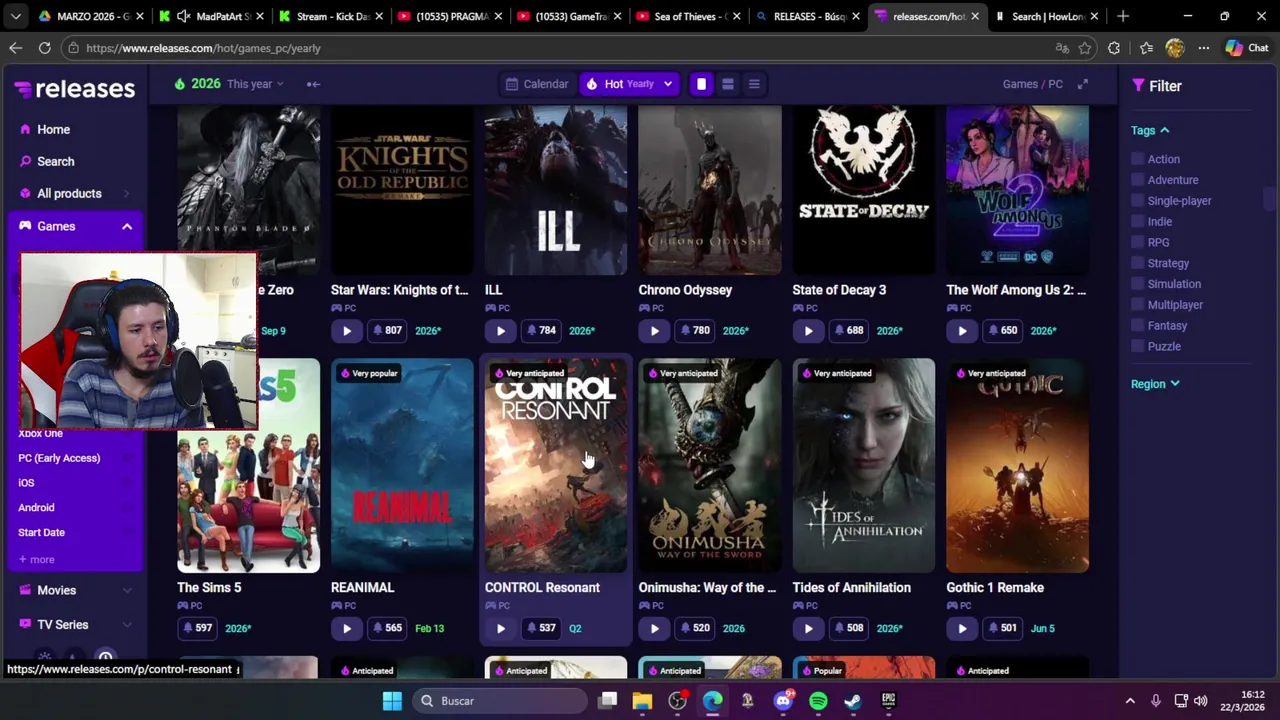This screenshot has height=720, width=1280.
Task: Click the Games breadcrumb link
Action: click(x=1020, y=84)
